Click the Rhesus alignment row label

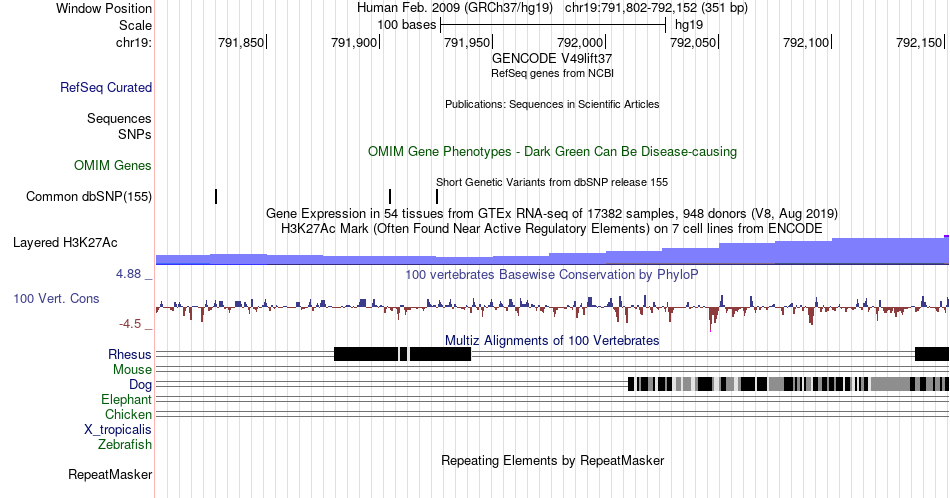[130, 354]
